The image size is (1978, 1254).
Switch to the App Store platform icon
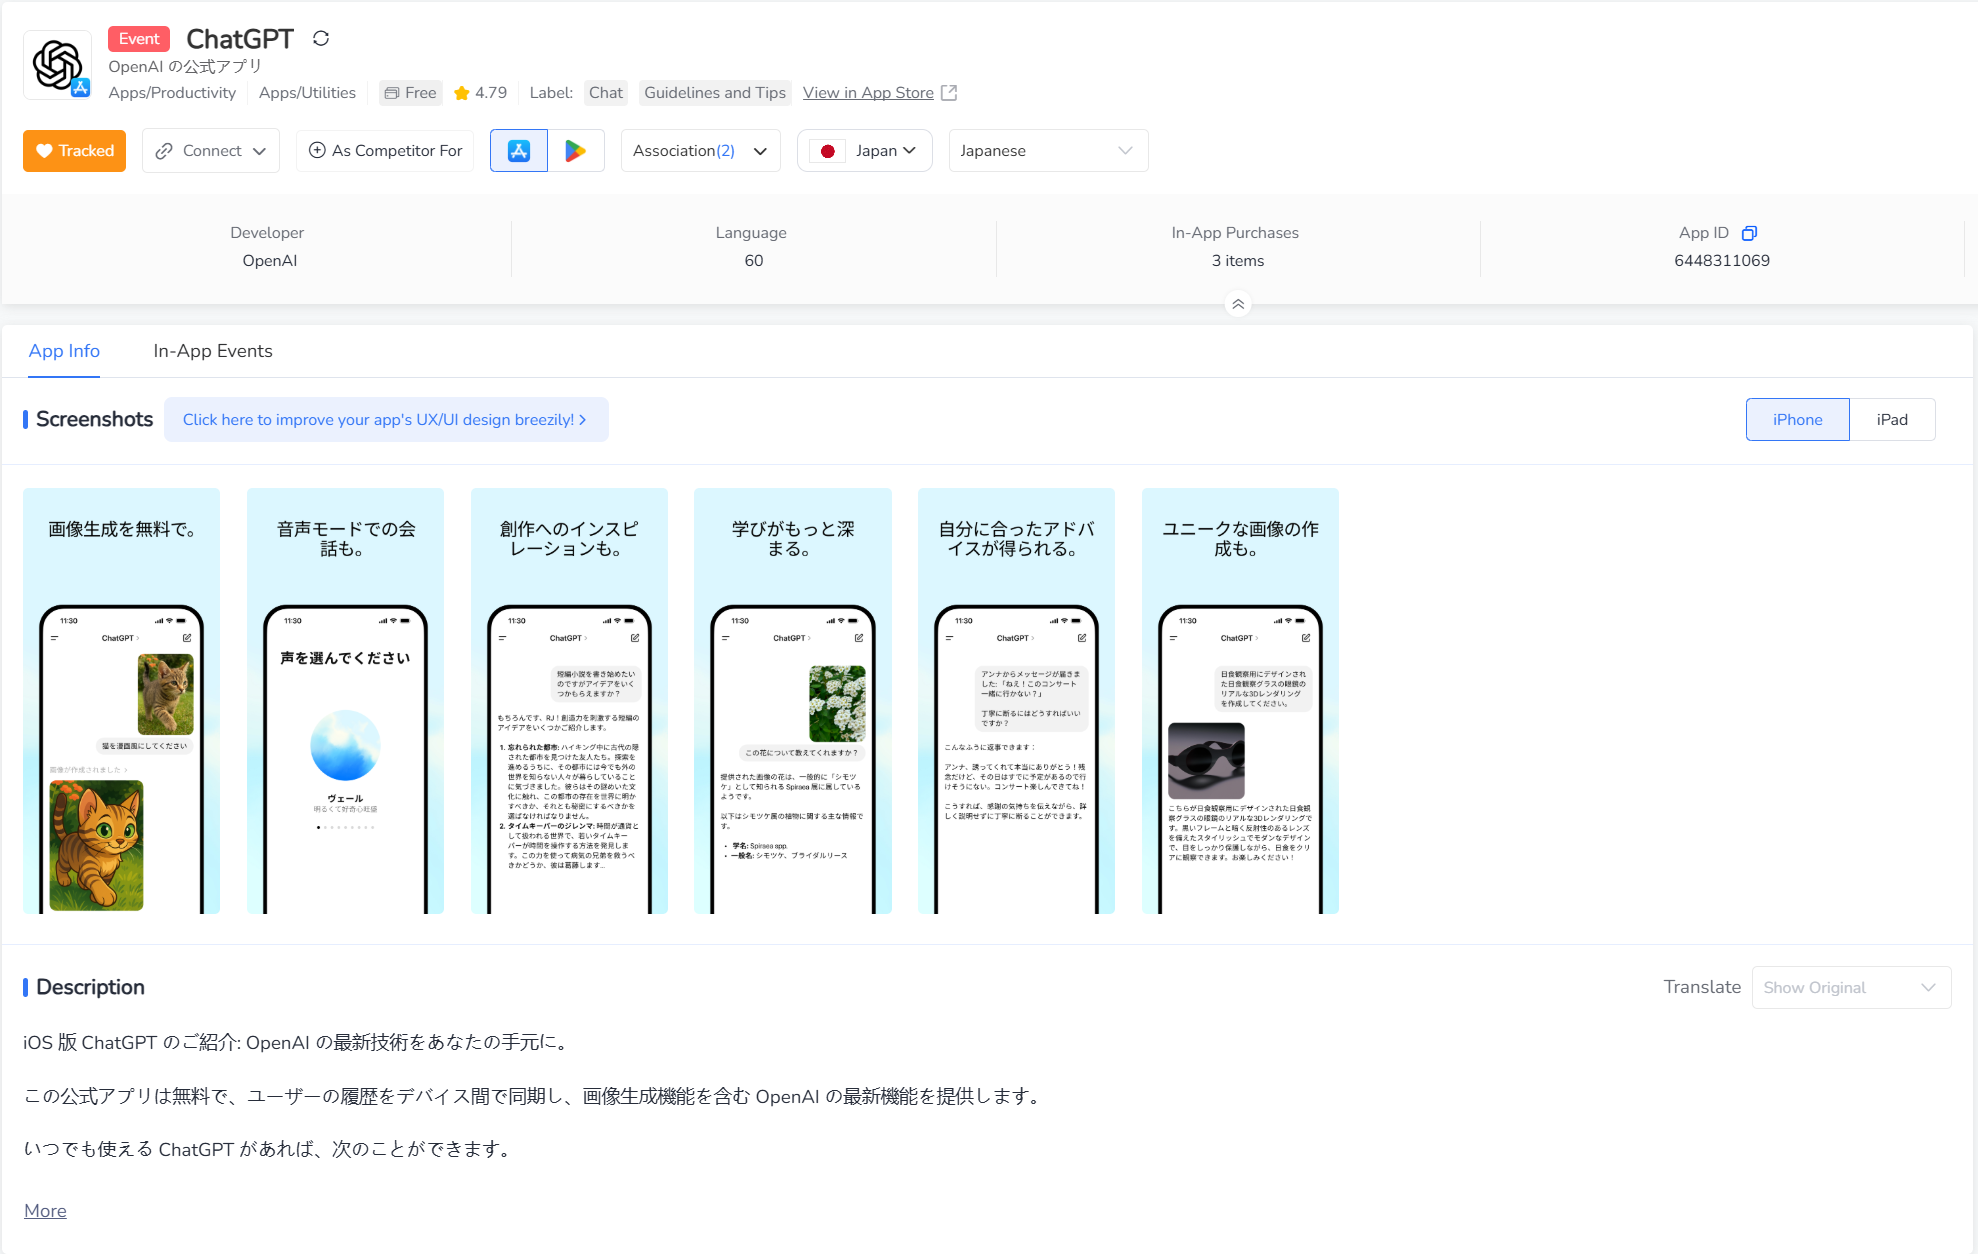click(519, 151)
